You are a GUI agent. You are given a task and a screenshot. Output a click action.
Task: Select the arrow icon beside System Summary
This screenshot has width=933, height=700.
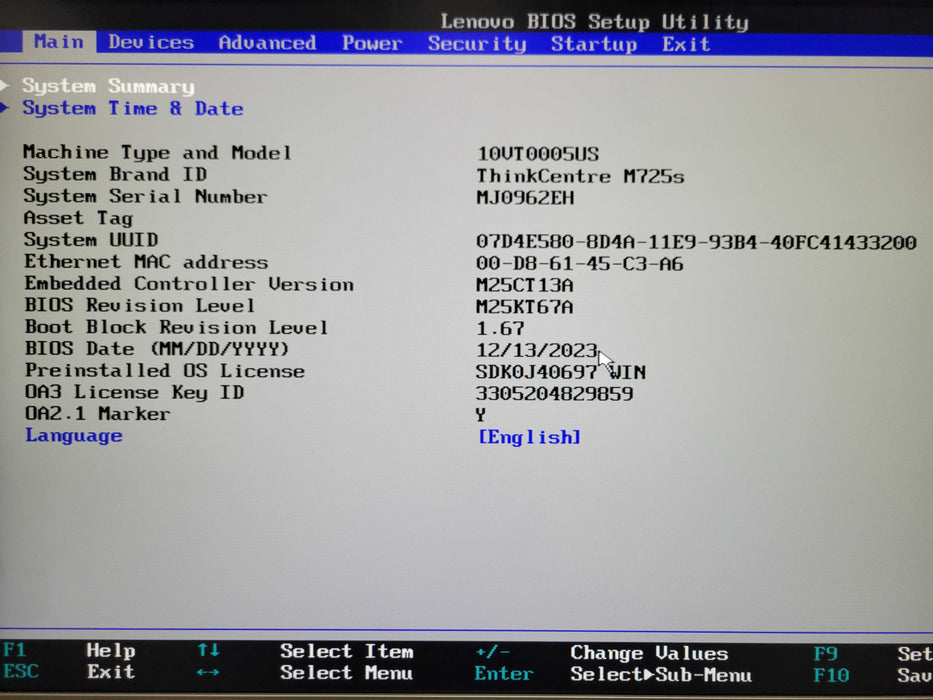(x=7, y=86)
